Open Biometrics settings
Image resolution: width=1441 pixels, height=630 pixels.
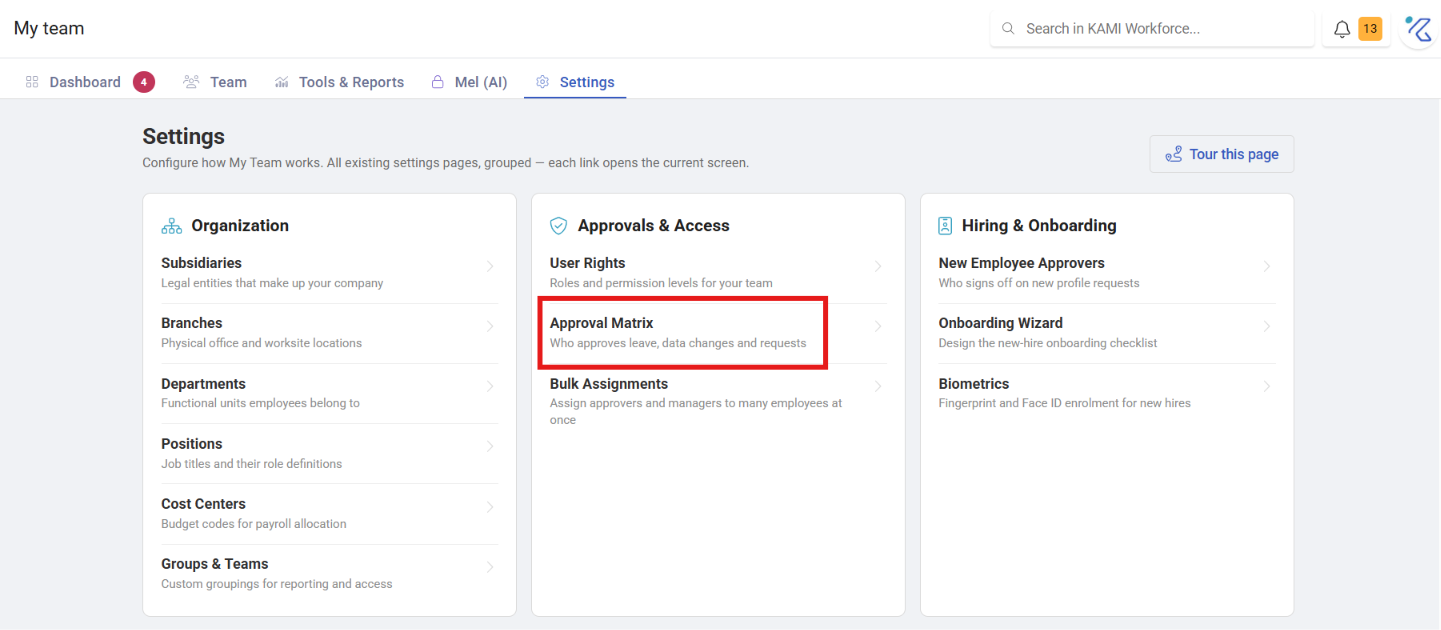(1107, 393)
